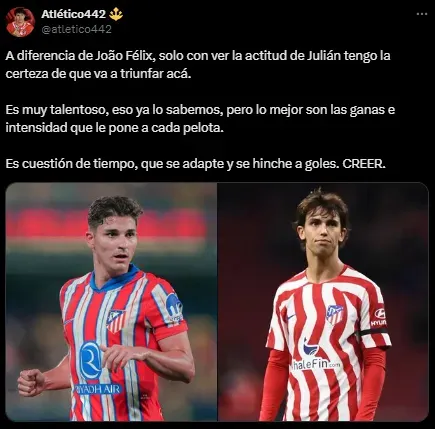Click the gold badge next to Atlético442
Viewport: 435px width, 429px height.
click(116, 14)
